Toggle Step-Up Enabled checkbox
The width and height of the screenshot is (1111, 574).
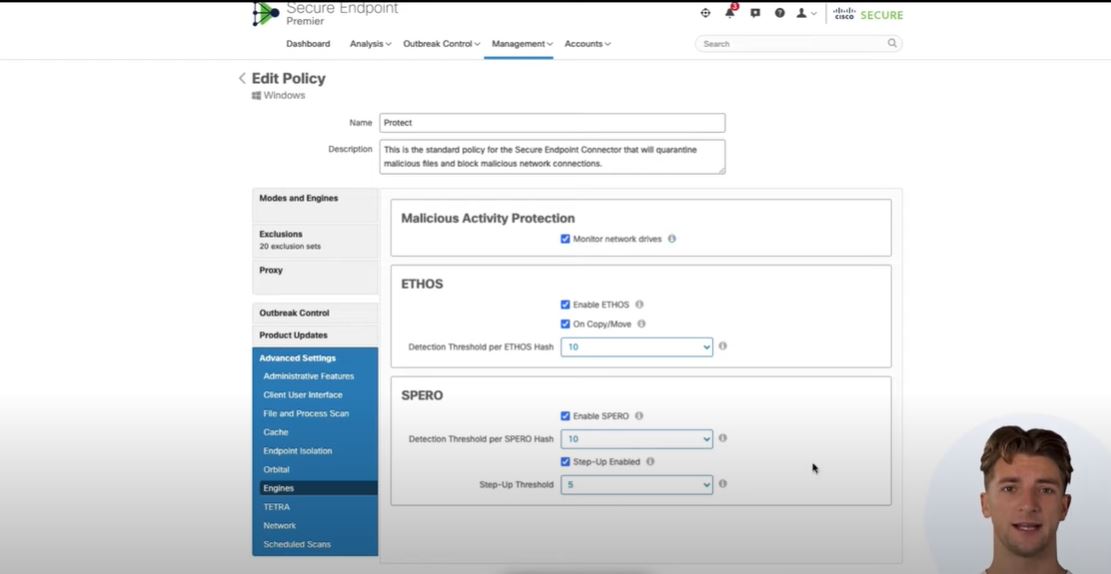[565, 461]
